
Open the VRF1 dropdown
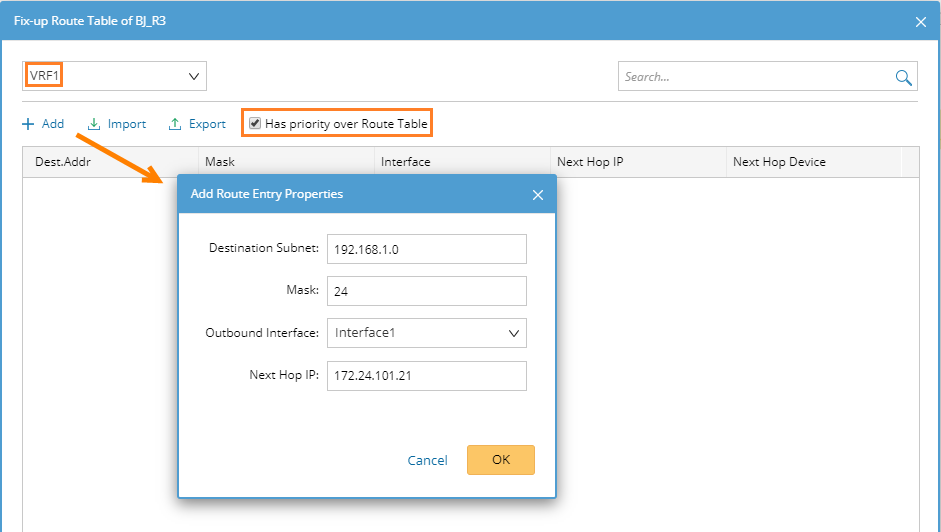click(114, 76)
